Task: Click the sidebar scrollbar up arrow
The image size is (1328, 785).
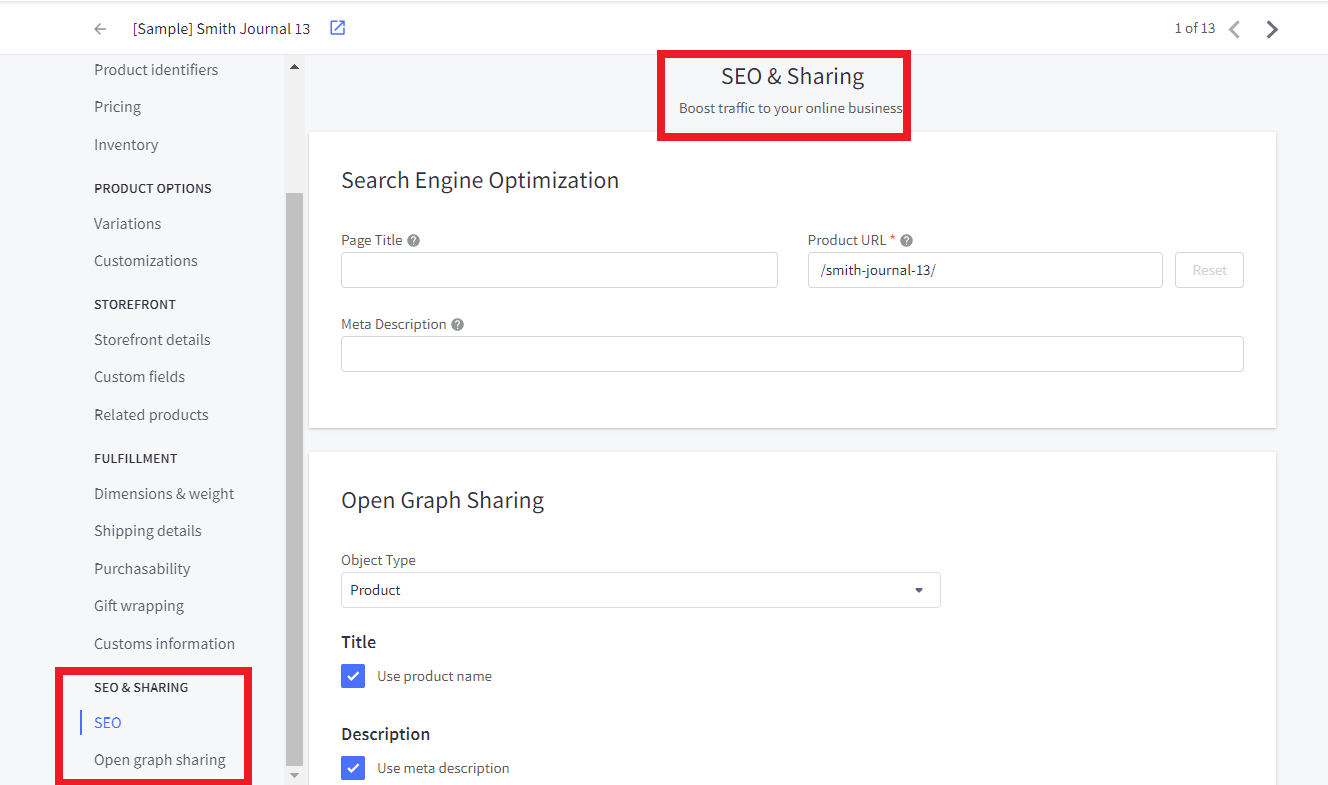Action: tap(294, 67)
